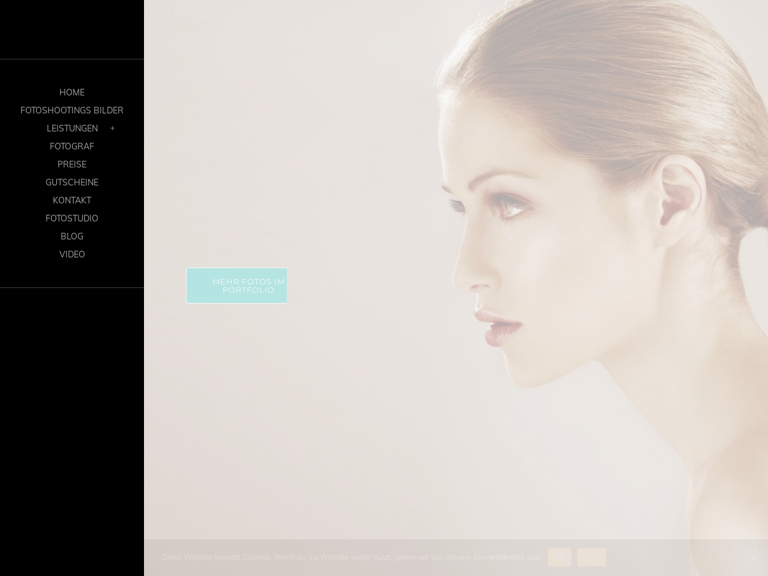Select the Leistungen menu item
The image size is (768, 576).
(x=72, y=129)
